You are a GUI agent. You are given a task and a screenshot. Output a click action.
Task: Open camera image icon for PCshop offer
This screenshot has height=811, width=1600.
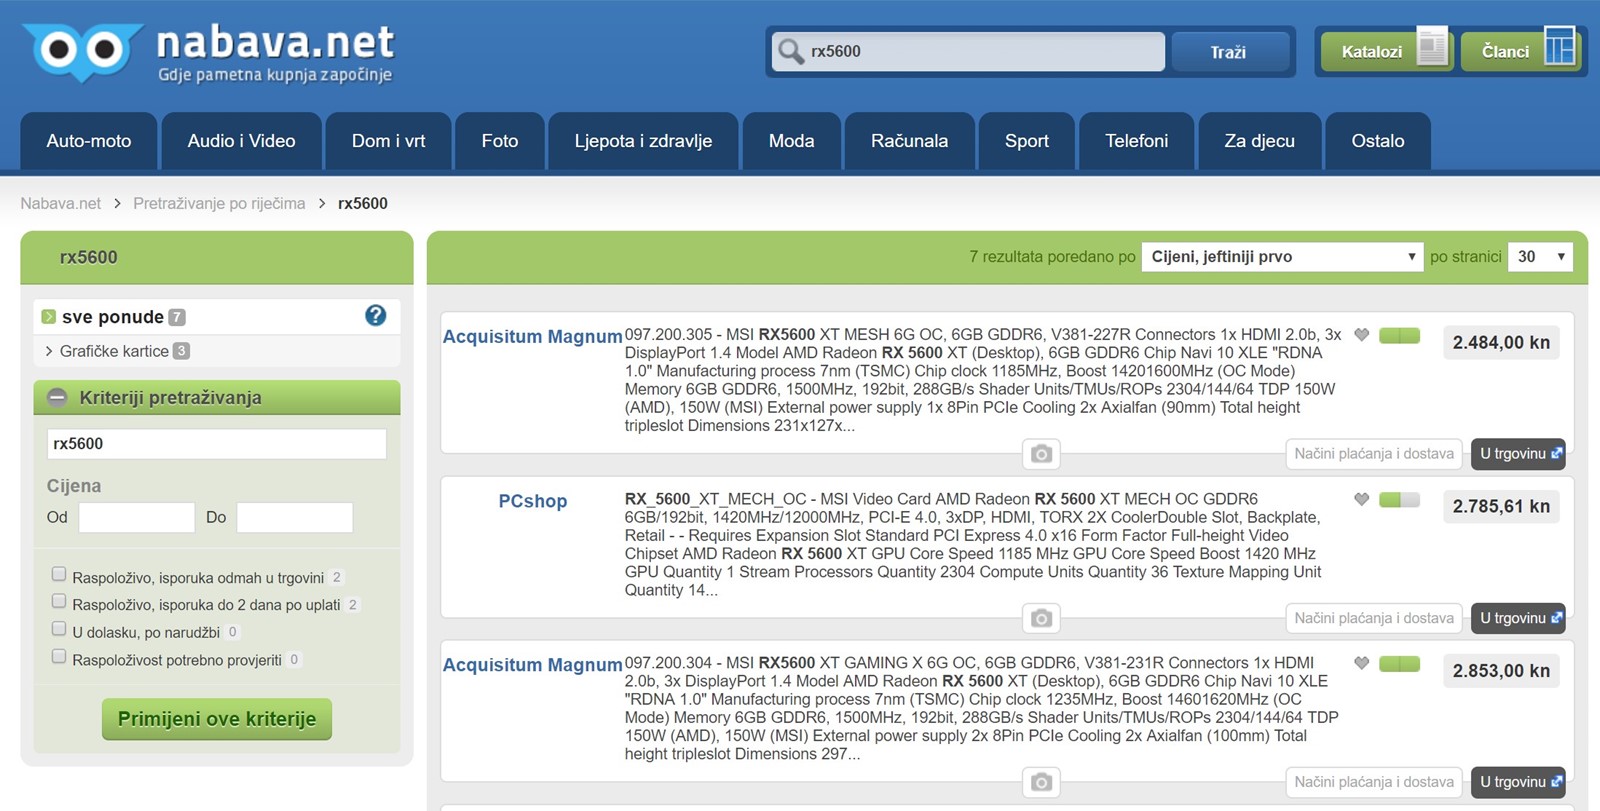(1041, 618)
